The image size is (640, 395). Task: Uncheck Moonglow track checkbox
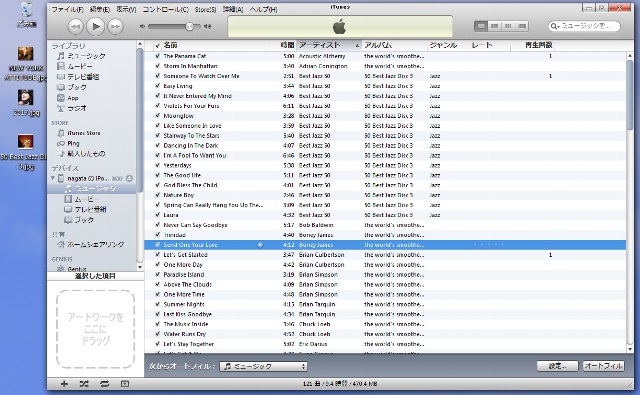coord(158,115)
